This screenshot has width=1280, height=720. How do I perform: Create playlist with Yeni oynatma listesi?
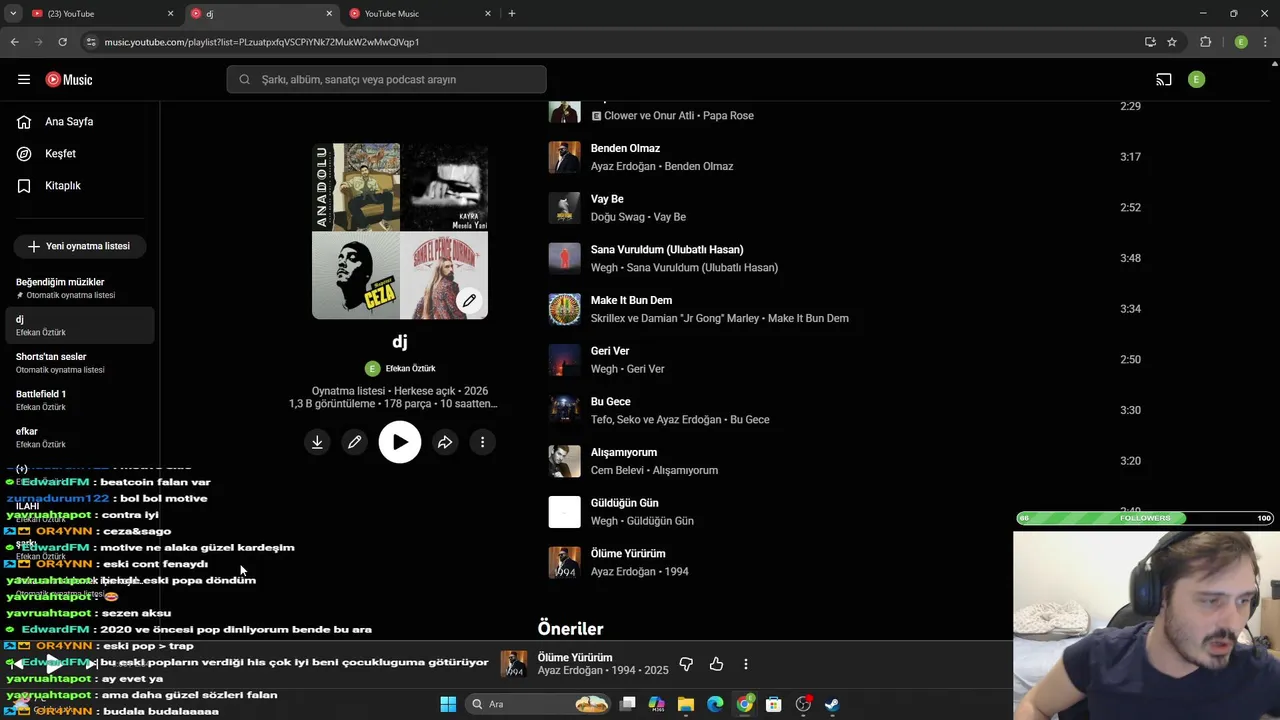click(x=80, y=246)
